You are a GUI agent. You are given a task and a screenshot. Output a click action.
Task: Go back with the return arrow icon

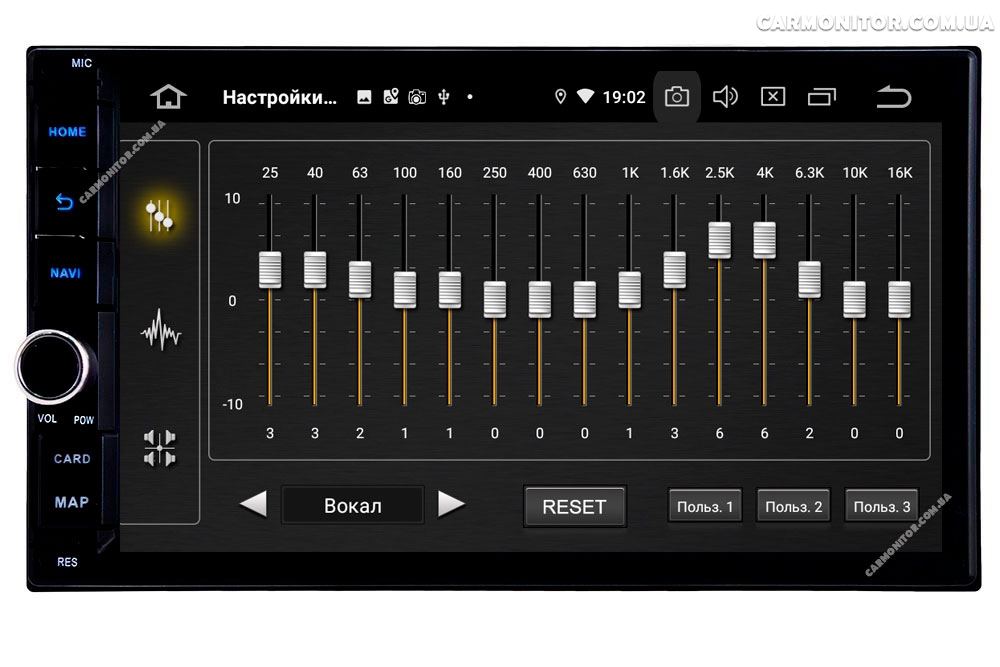point(893,97)
